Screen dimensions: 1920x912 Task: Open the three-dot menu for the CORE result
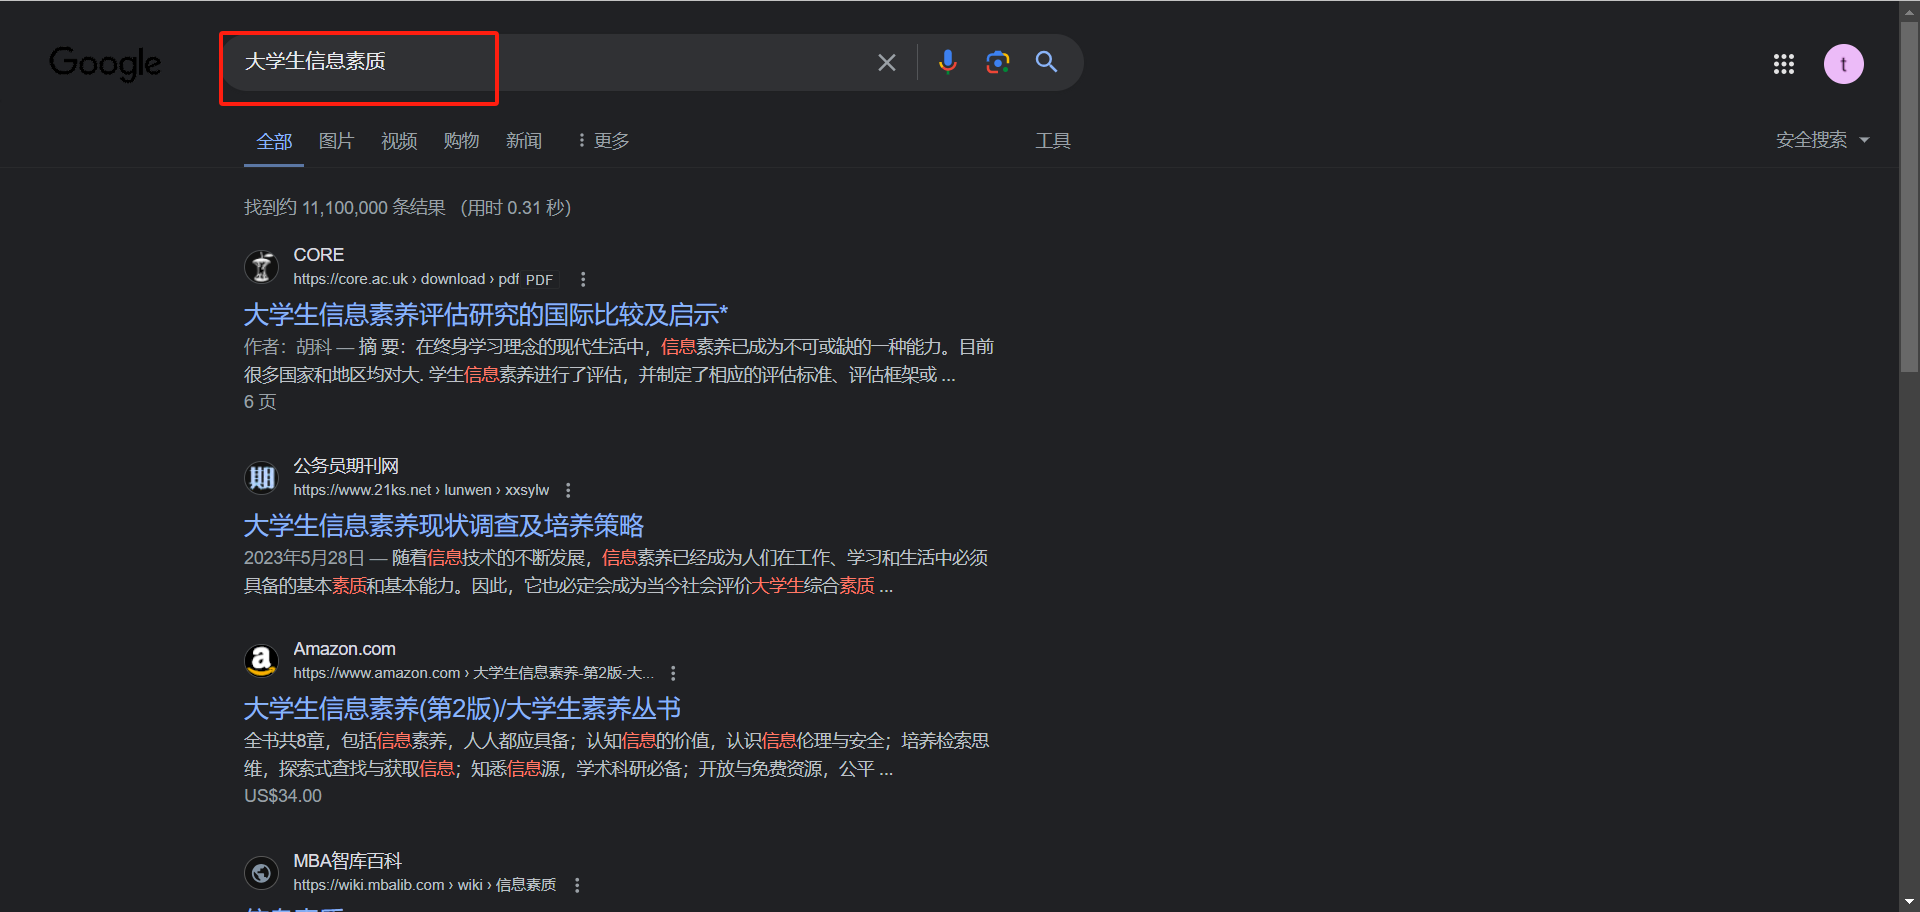coord(583,280)
